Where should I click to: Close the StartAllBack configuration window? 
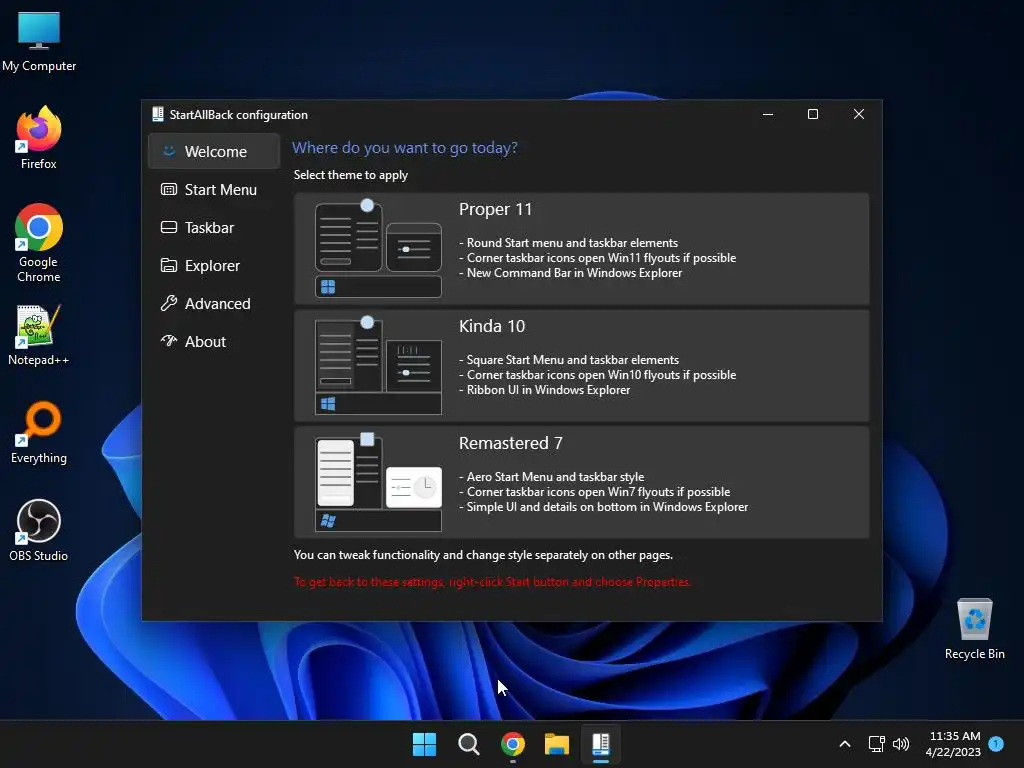click(x=859, y=114)
